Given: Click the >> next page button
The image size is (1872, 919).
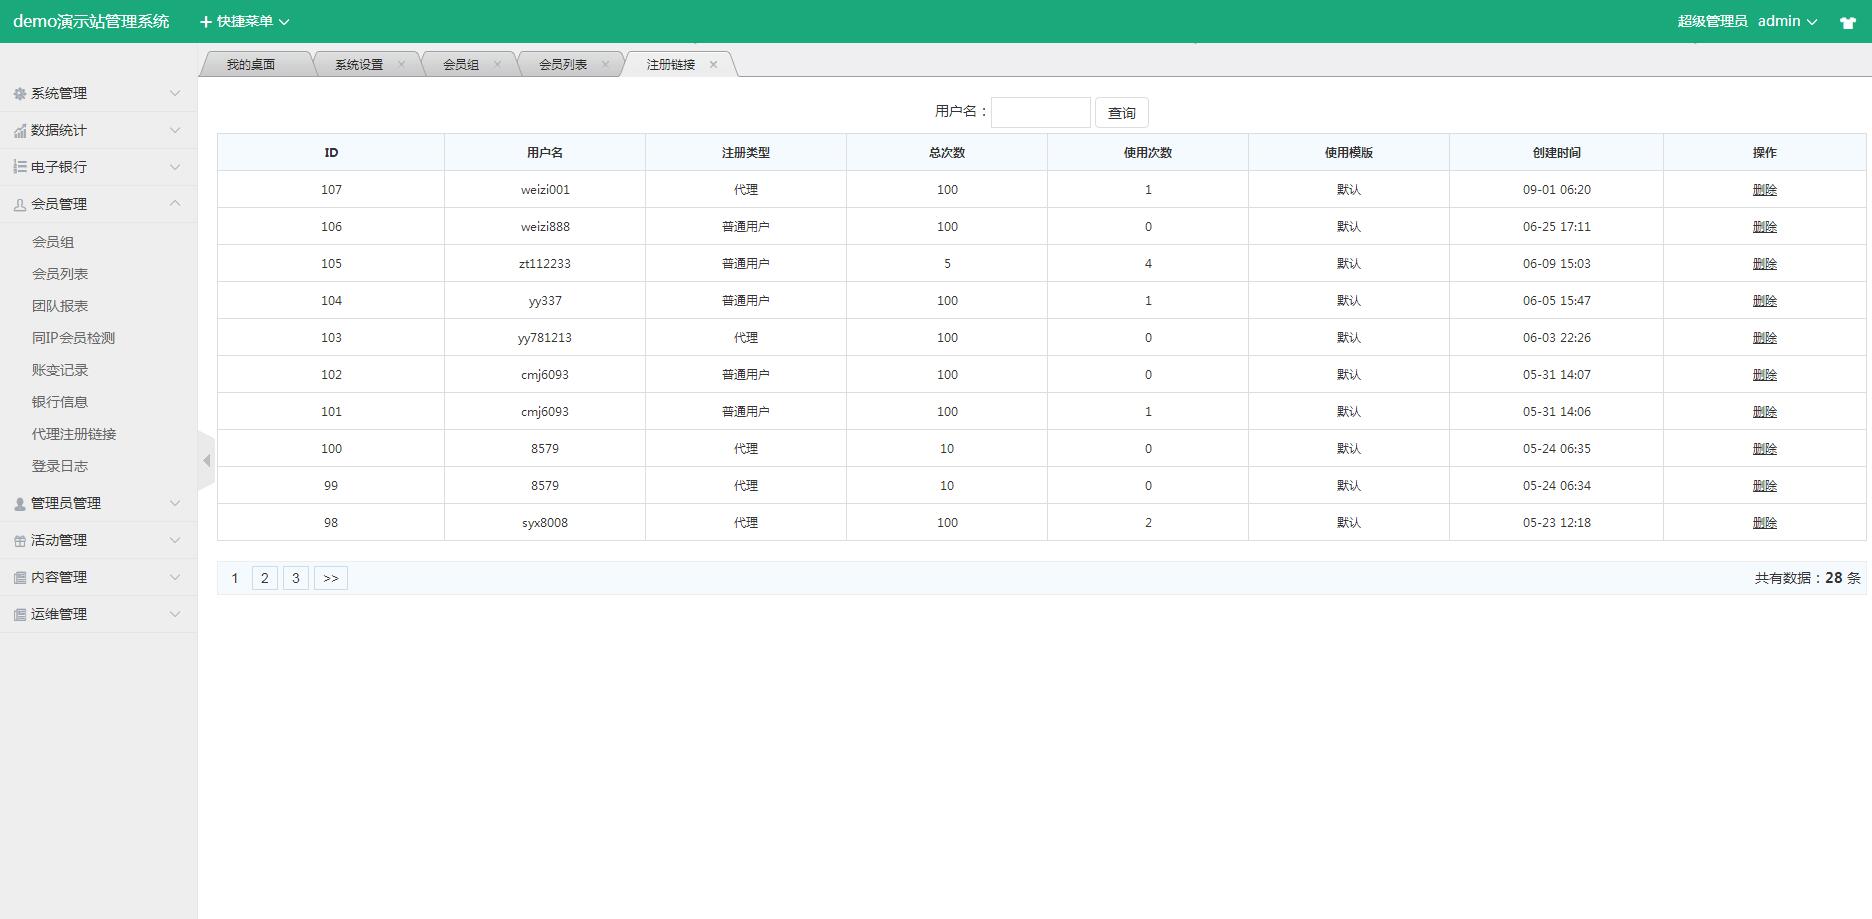Looking at the screenshot, I should click(331, 578).
